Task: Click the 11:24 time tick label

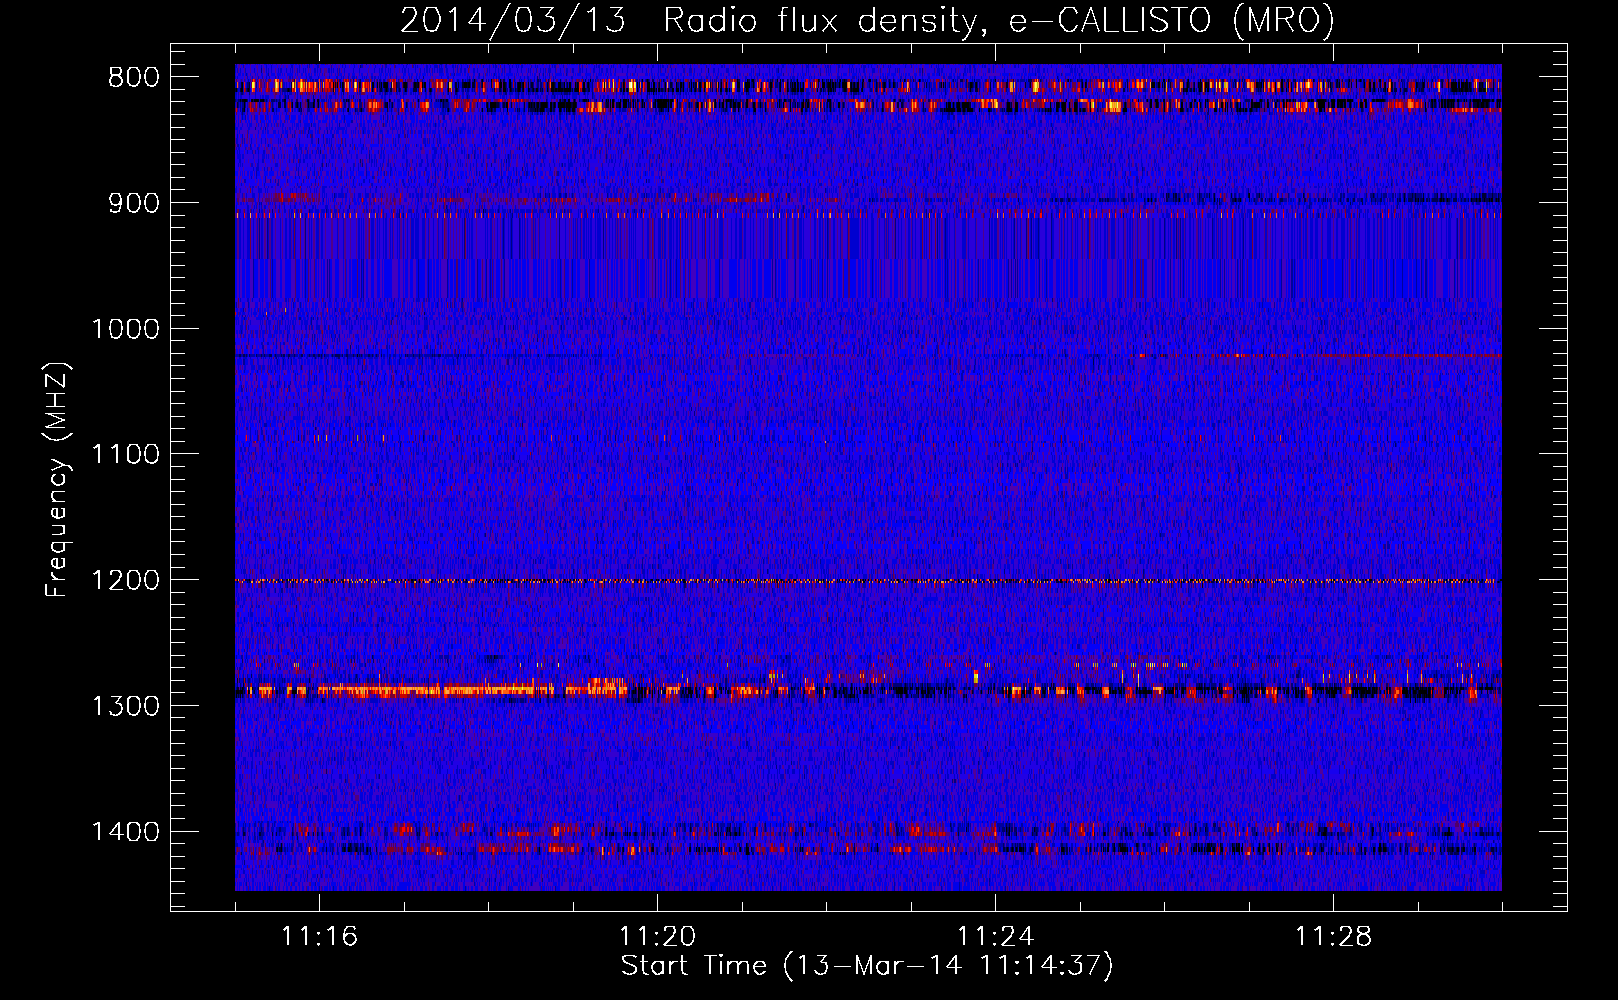Action: [995, 937]
